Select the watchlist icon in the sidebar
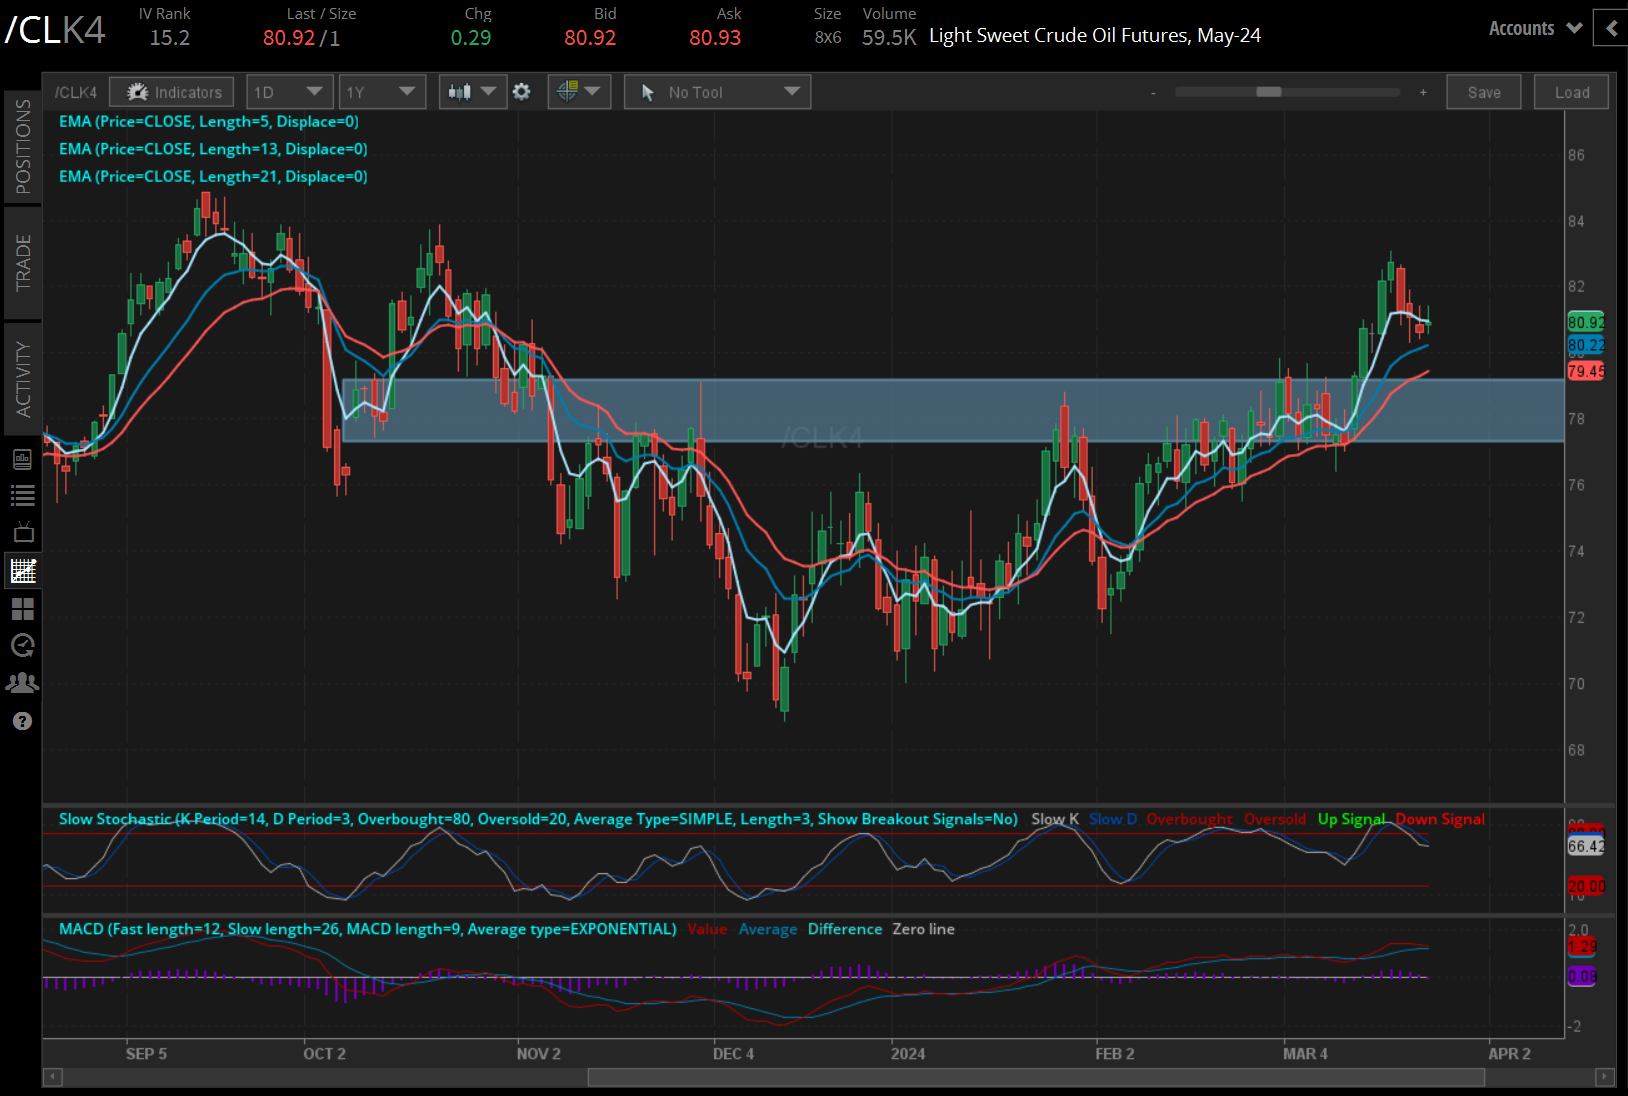Image resolution: width=1628 pixels, height=1096 pixels. tap(23, 495)
